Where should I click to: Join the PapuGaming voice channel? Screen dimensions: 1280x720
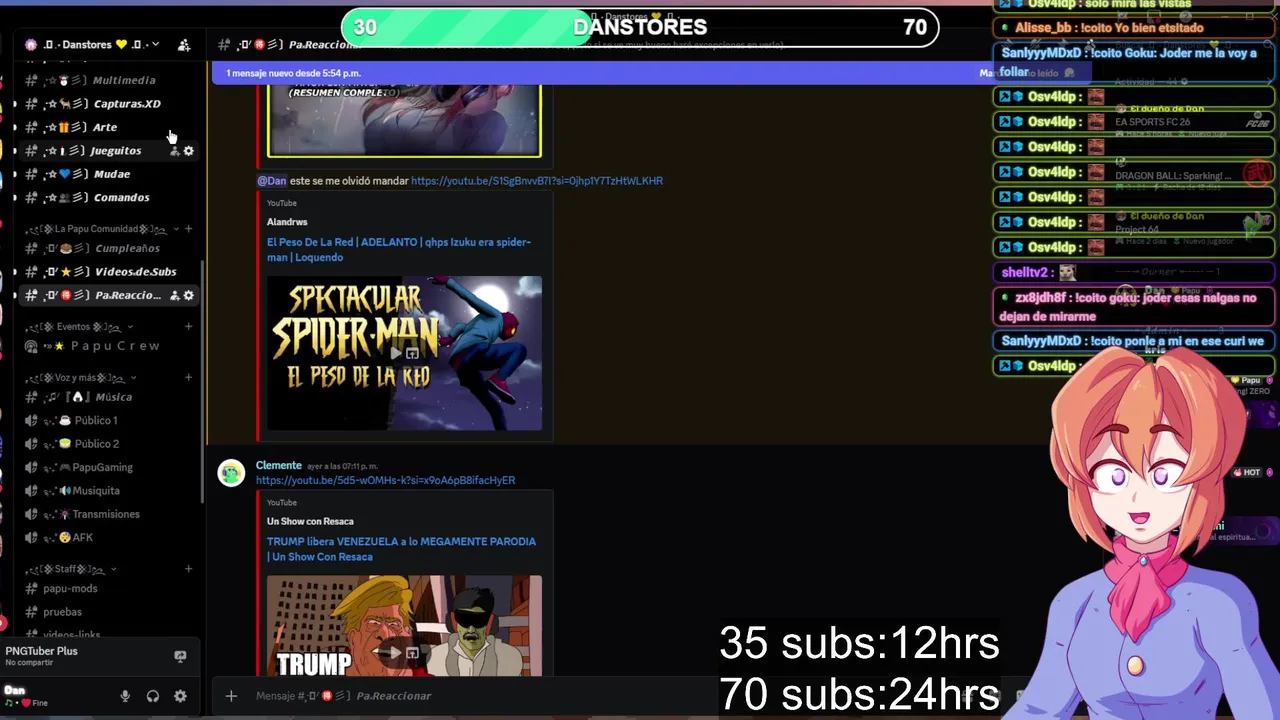(108, 467)
